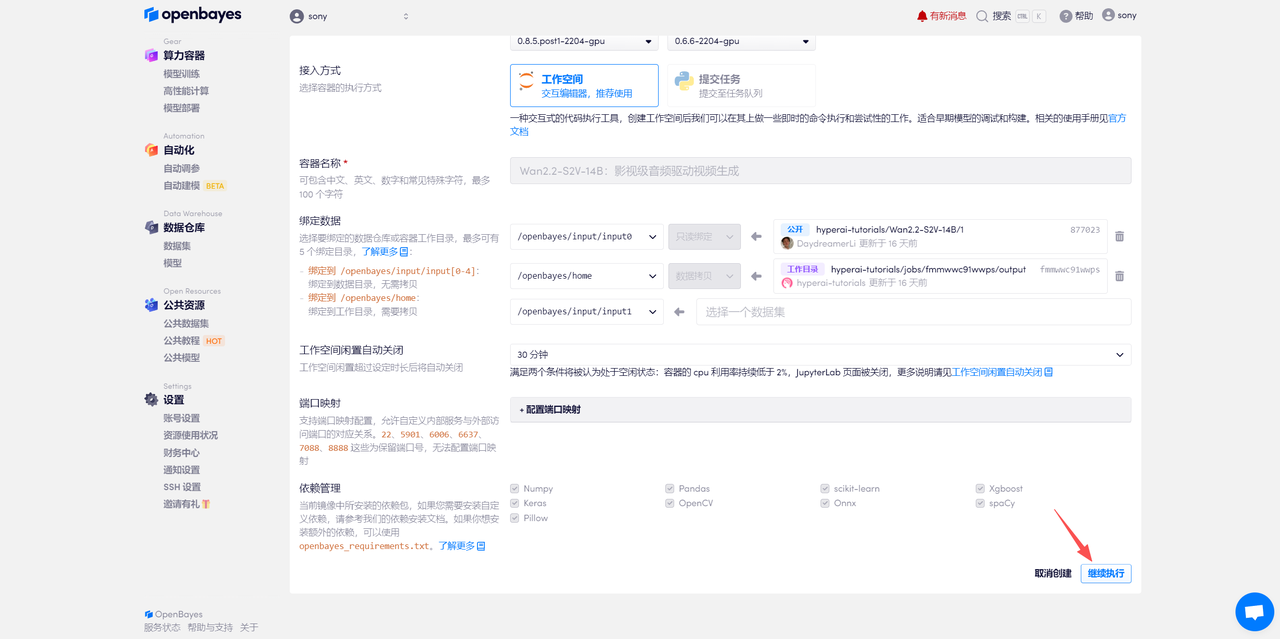Open 了解更多 link under 绑定数据
The image size is (1280, 639).
[x=385, y=252]
